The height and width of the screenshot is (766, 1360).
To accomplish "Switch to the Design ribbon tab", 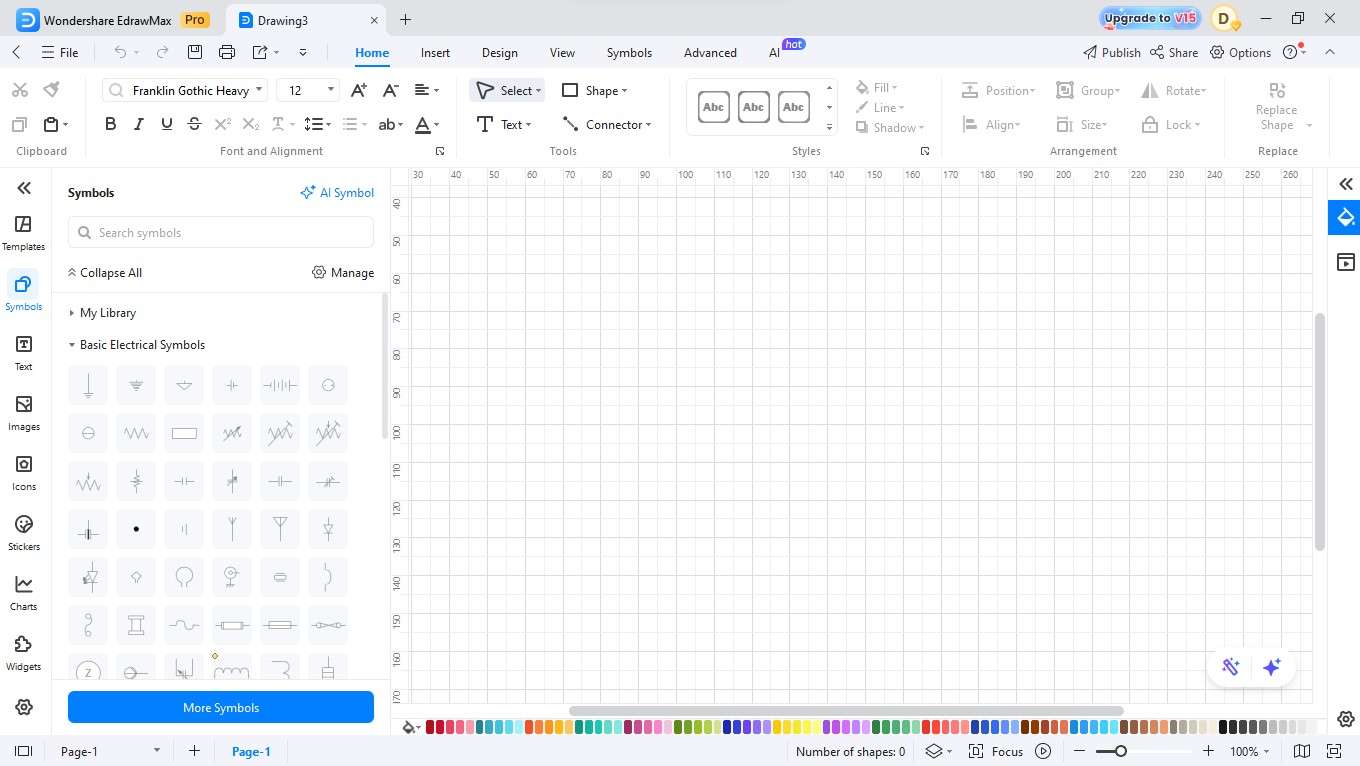I will pos(499,53).
